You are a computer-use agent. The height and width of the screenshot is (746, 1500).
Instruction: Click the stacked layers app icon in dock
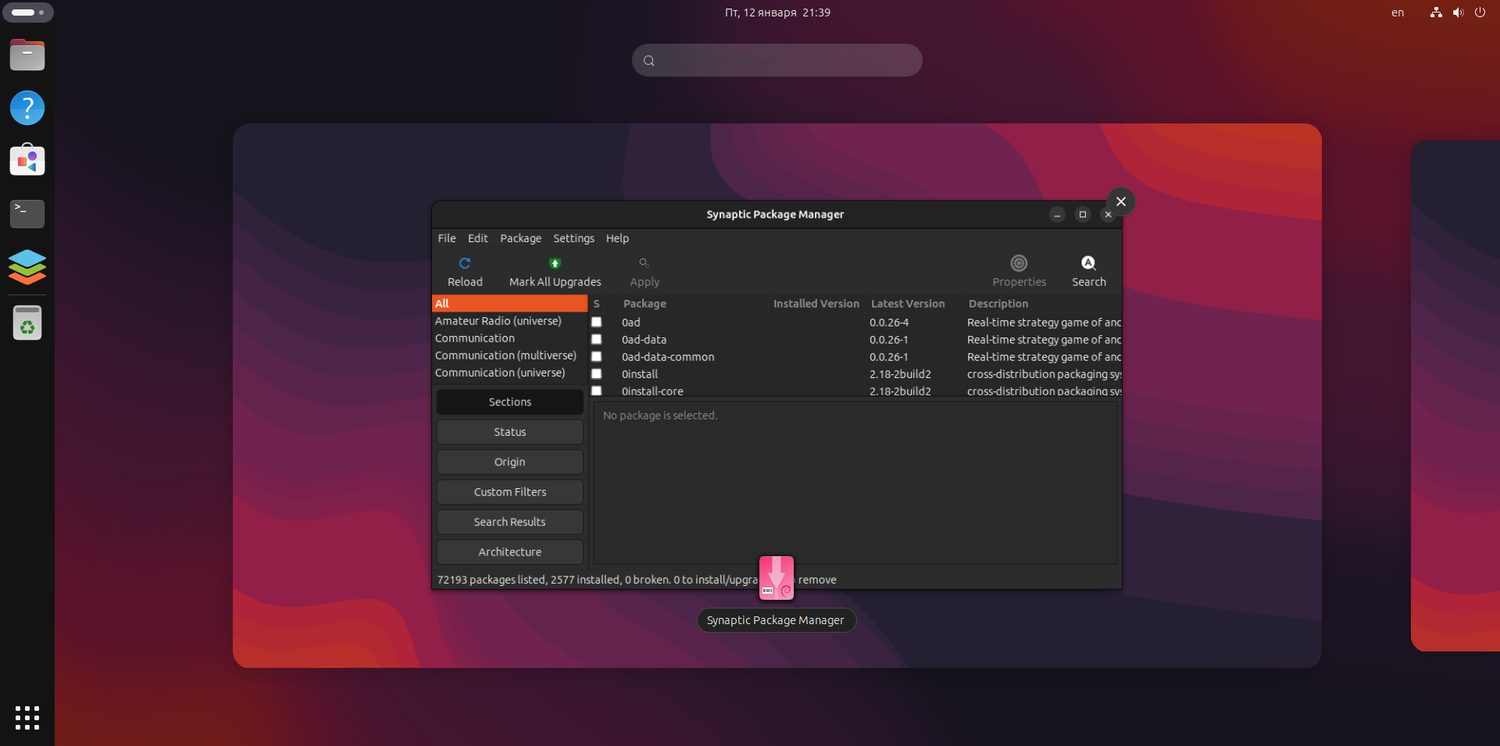click(x=27, y=267)
